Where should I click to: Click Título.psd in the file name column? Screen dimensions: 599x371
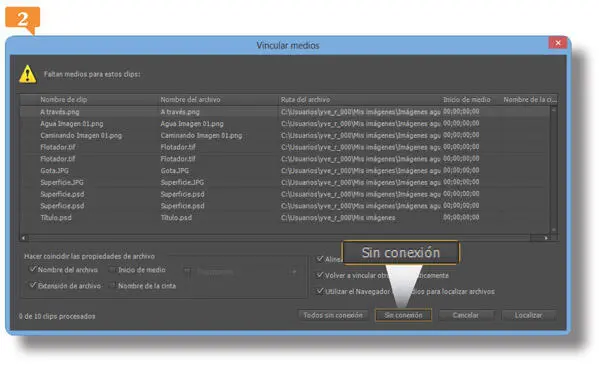(x=176, y=218)
